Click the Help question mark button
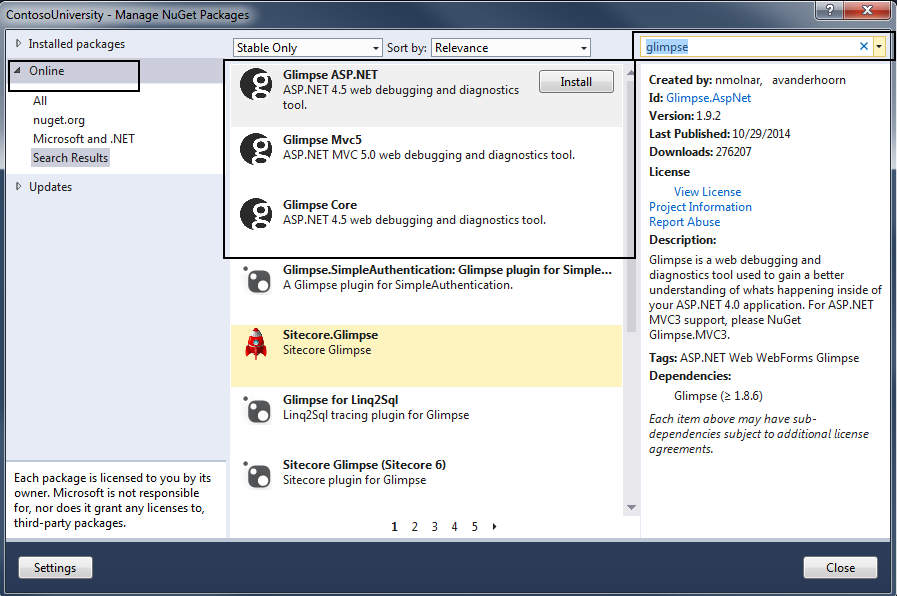 pyautogui.click(x=830, y=10)
